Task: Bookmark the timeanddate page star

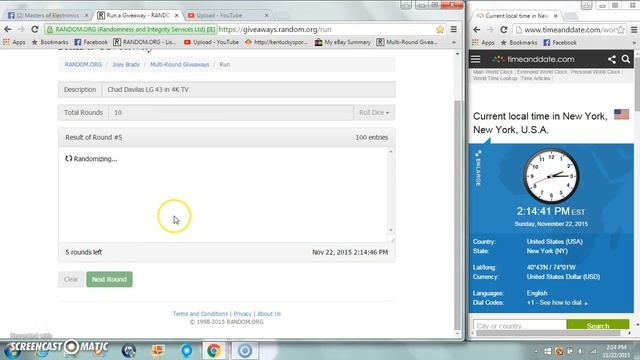Action: pos(620,30)
